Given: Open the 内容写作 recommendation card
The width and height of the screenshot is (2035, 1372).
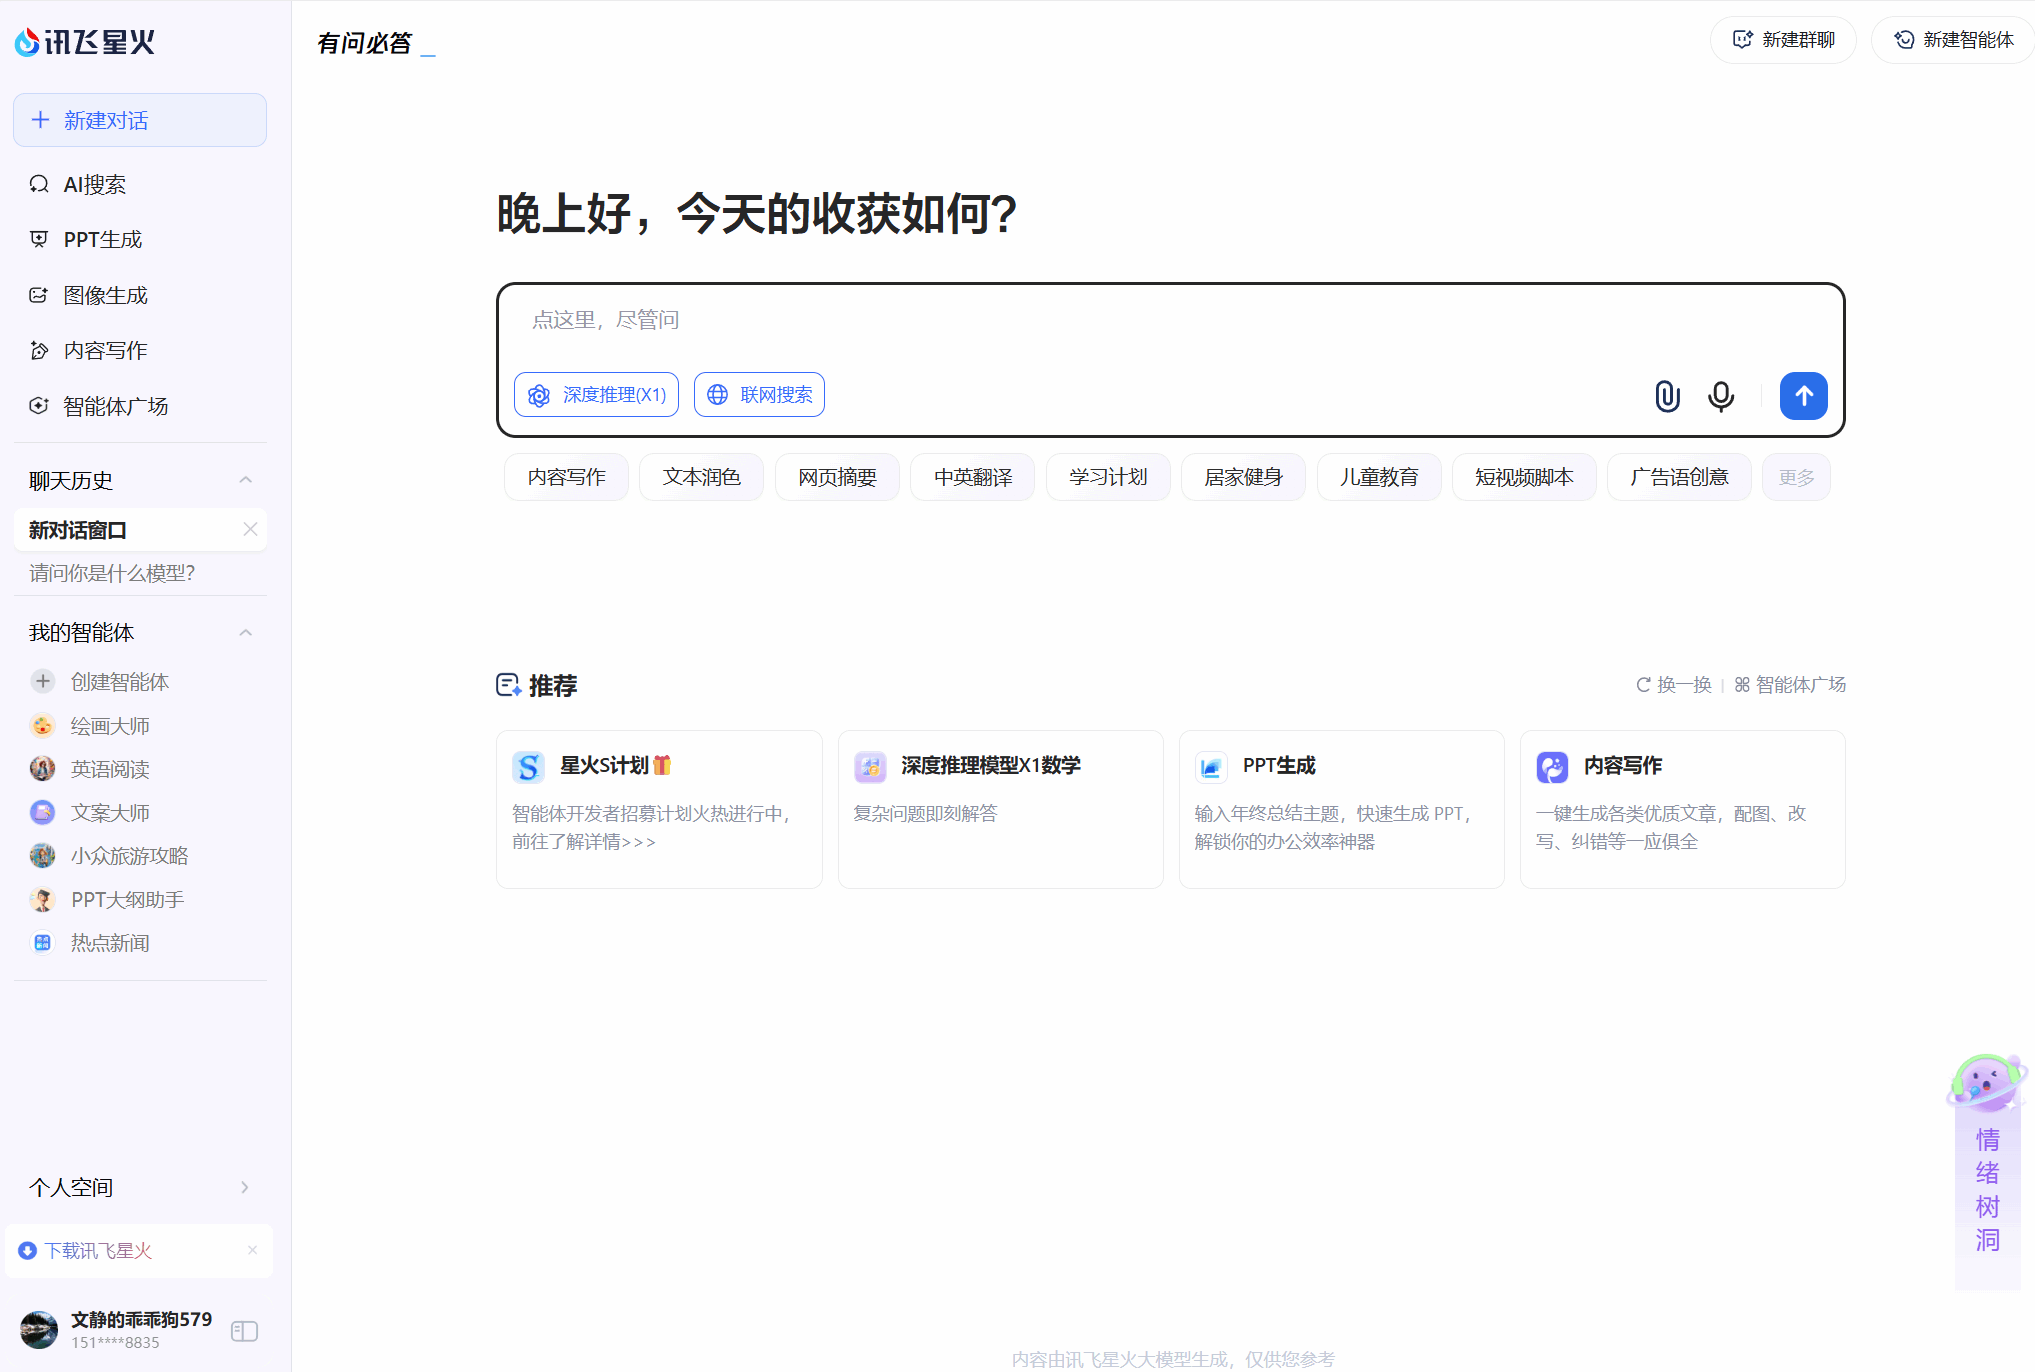Looking at the screenshot, I should click(1682, 809).
